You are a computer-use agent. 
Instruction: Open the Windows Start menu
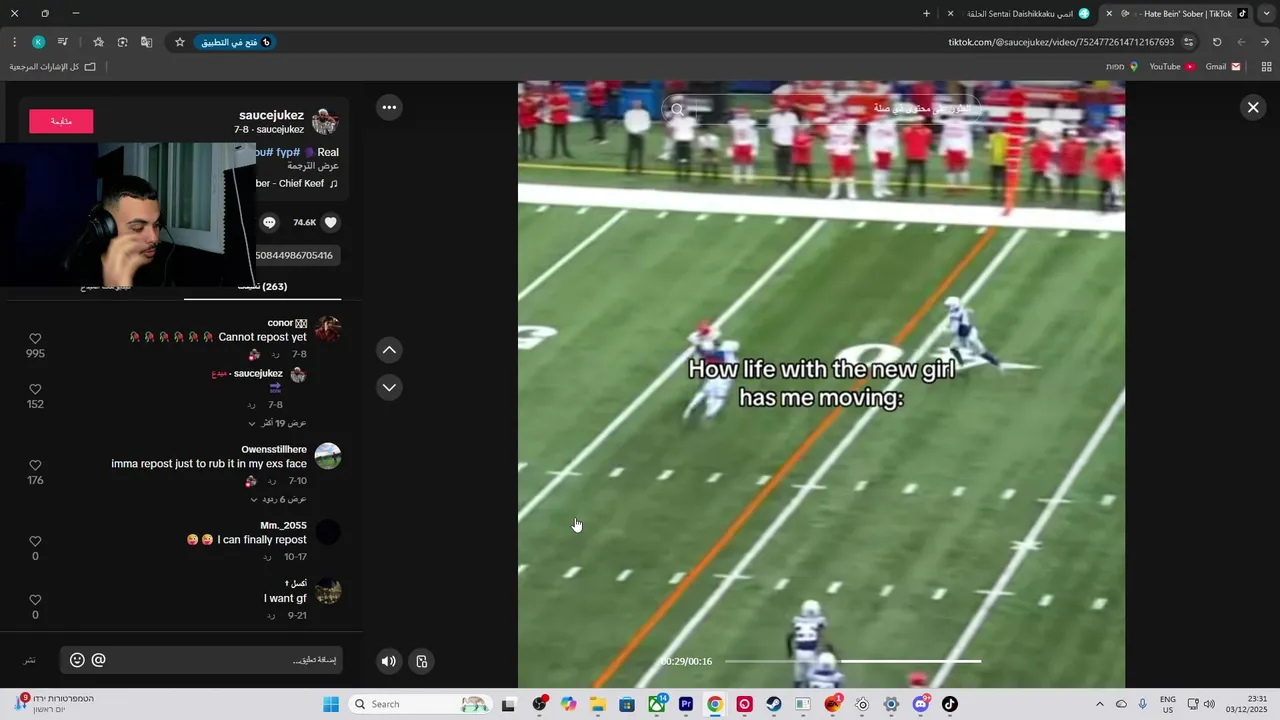(331, 704)
